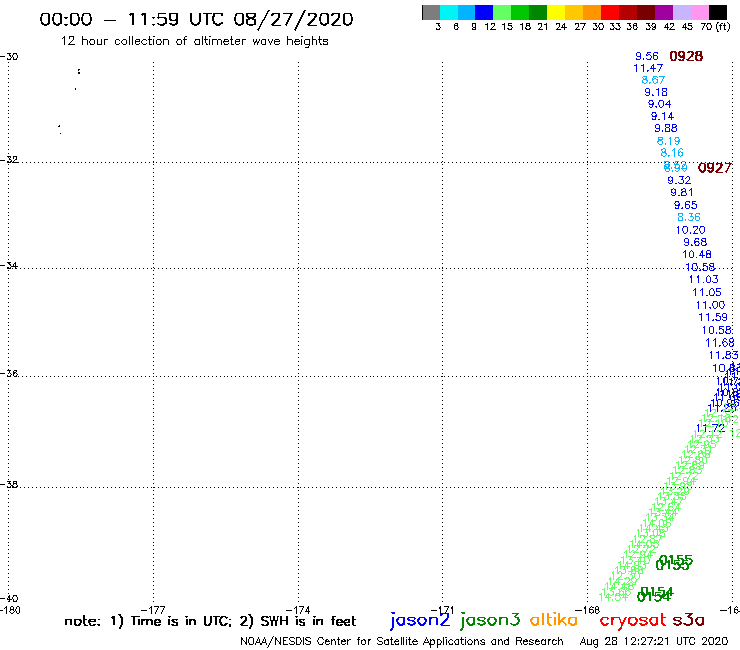
Task: Click the 10.48 wave height value
Action: click(697, 254)
